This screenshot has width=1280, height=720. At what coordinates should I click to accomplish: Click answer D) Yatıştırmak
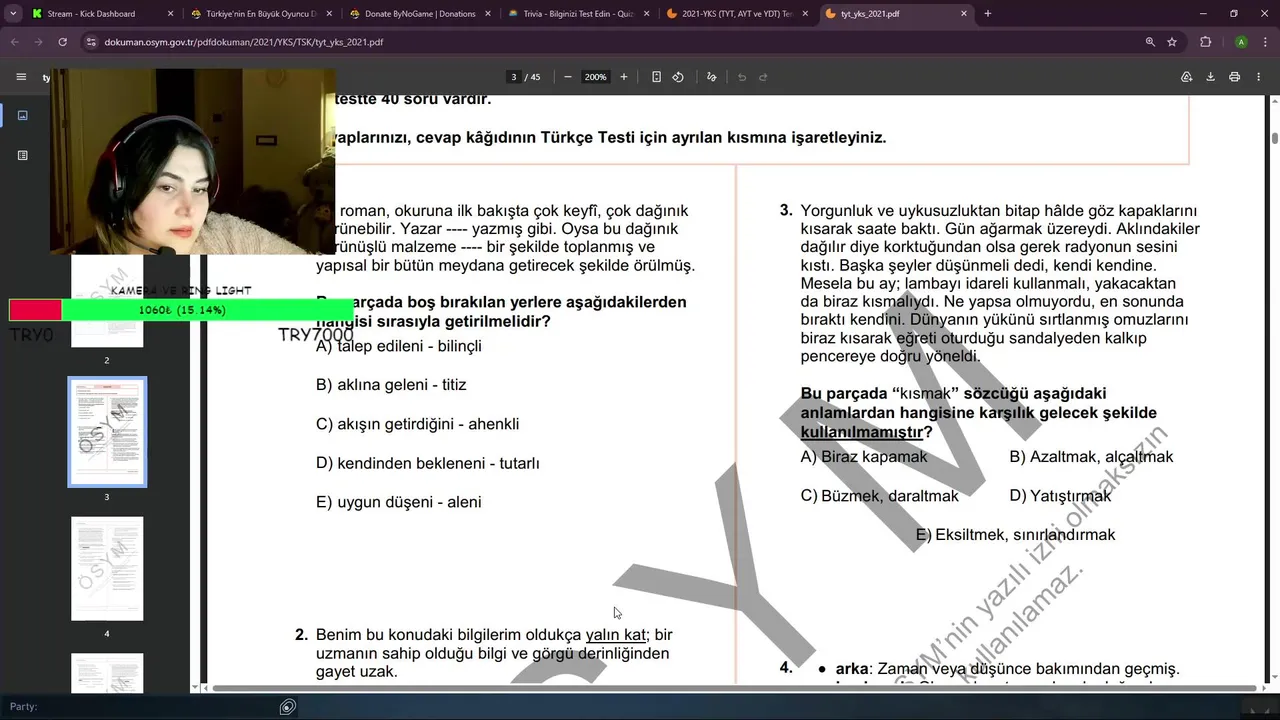1060,496
